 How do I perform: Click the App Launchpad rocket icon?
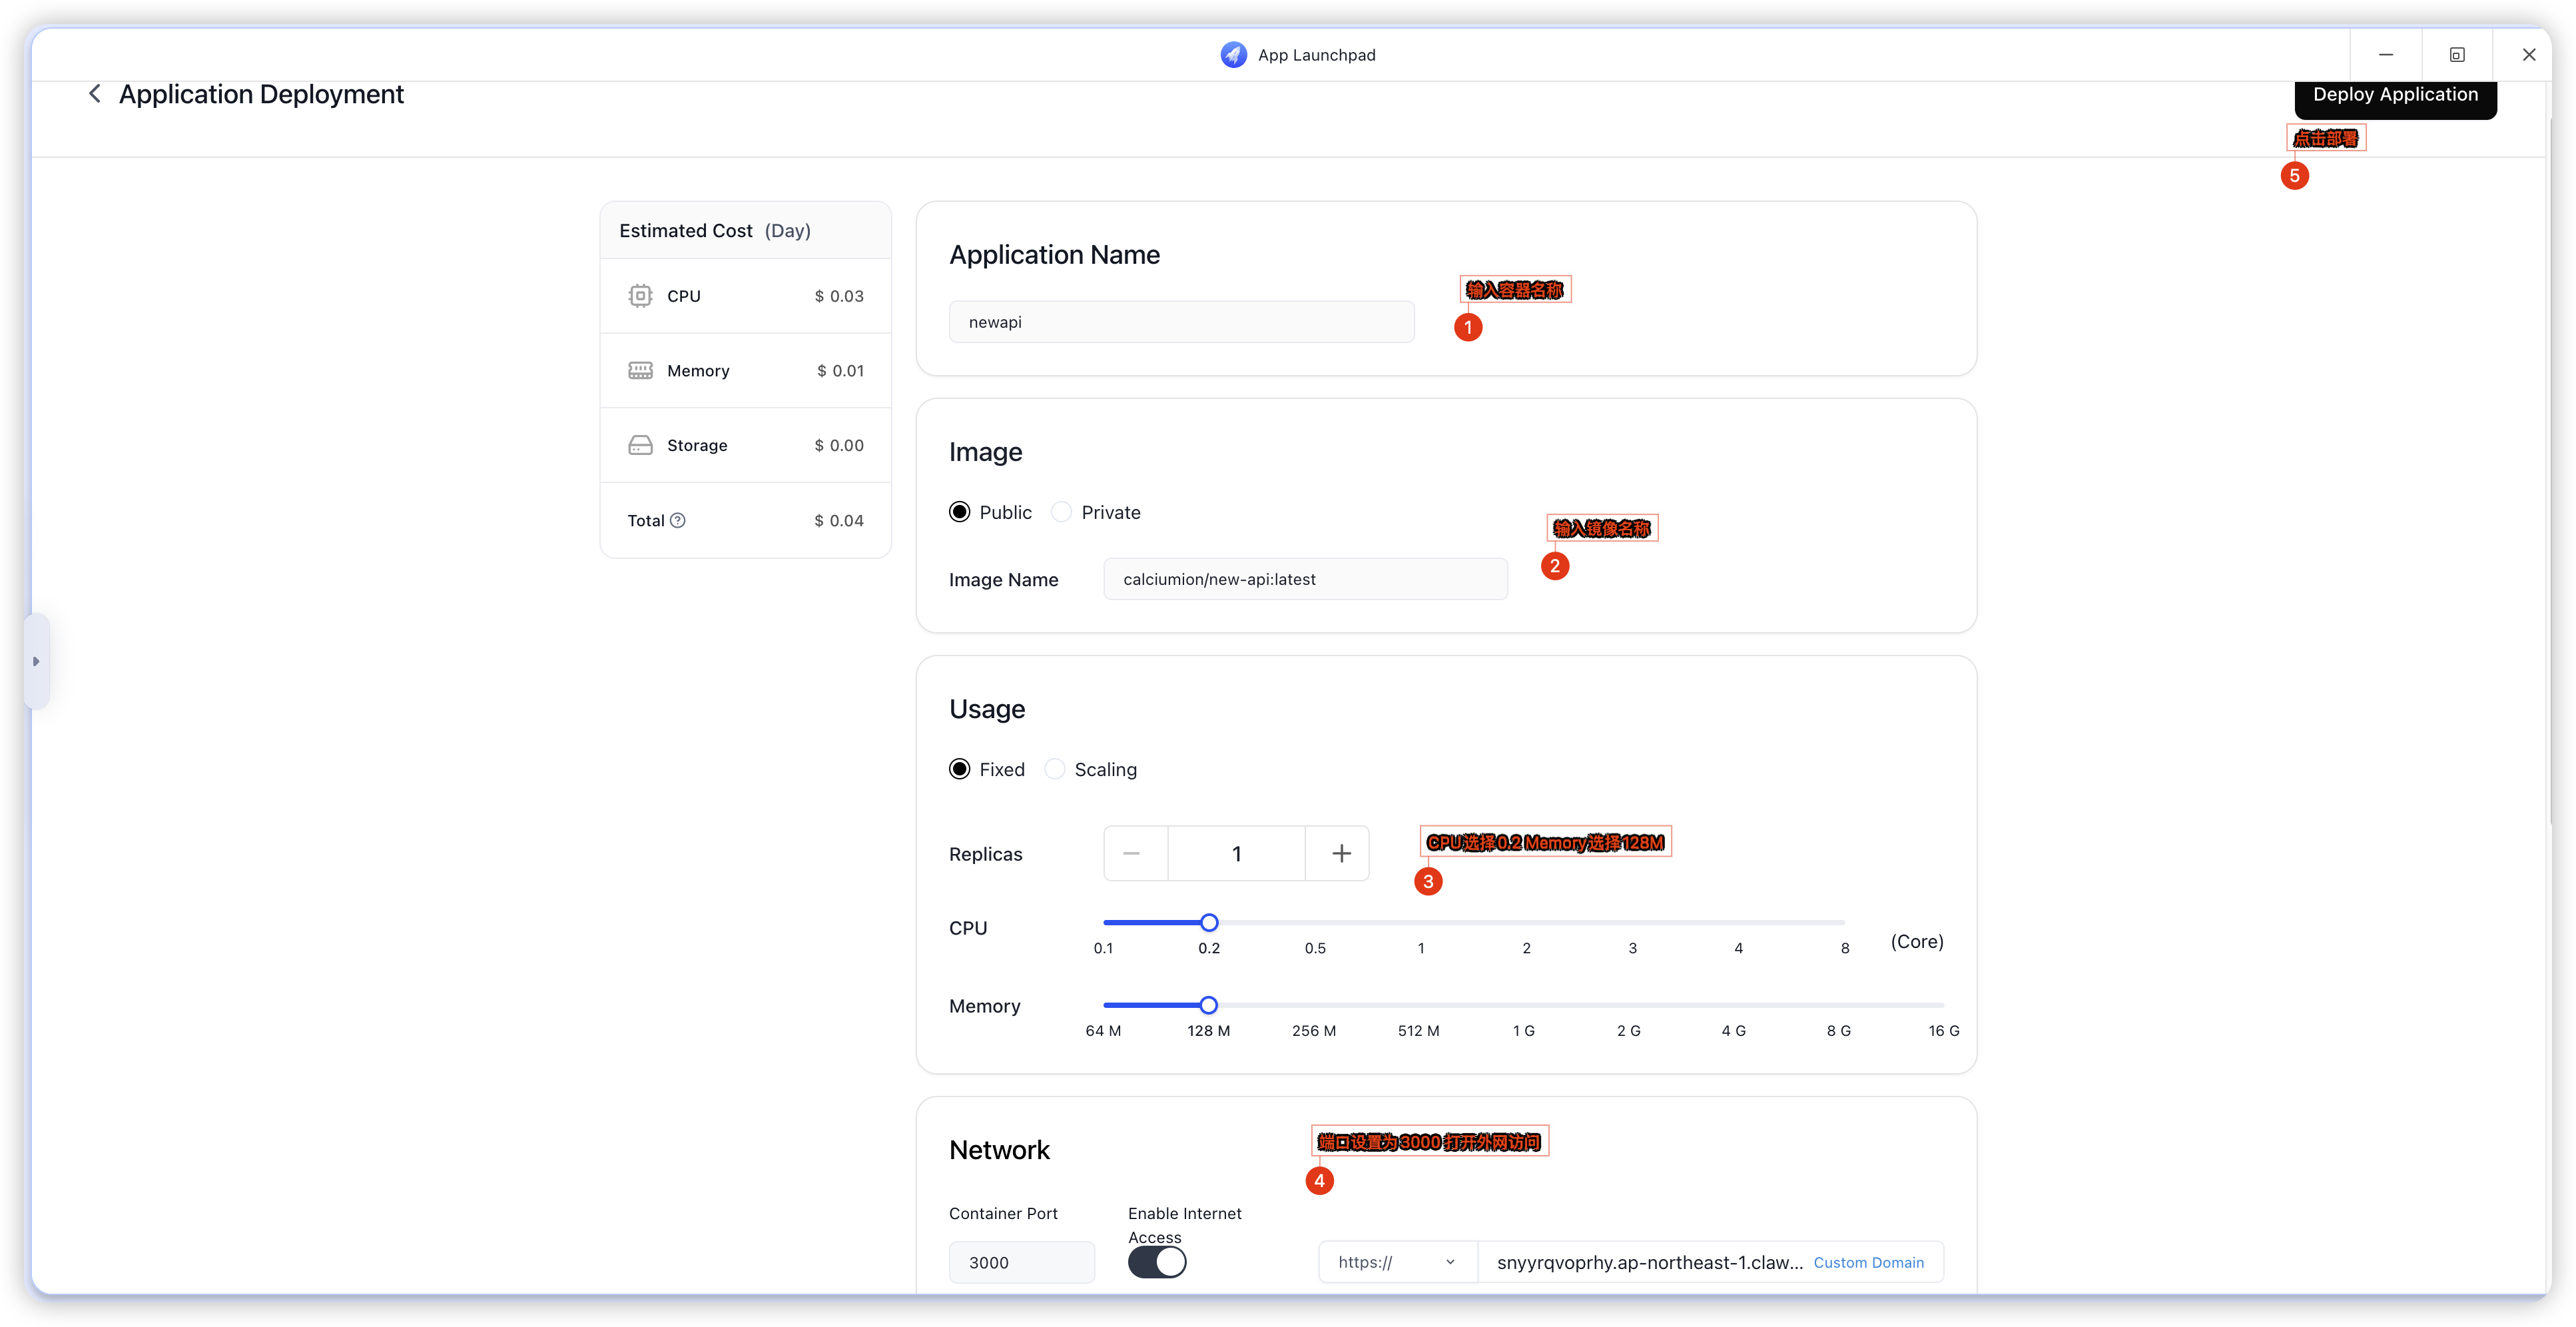(1233, 55)
